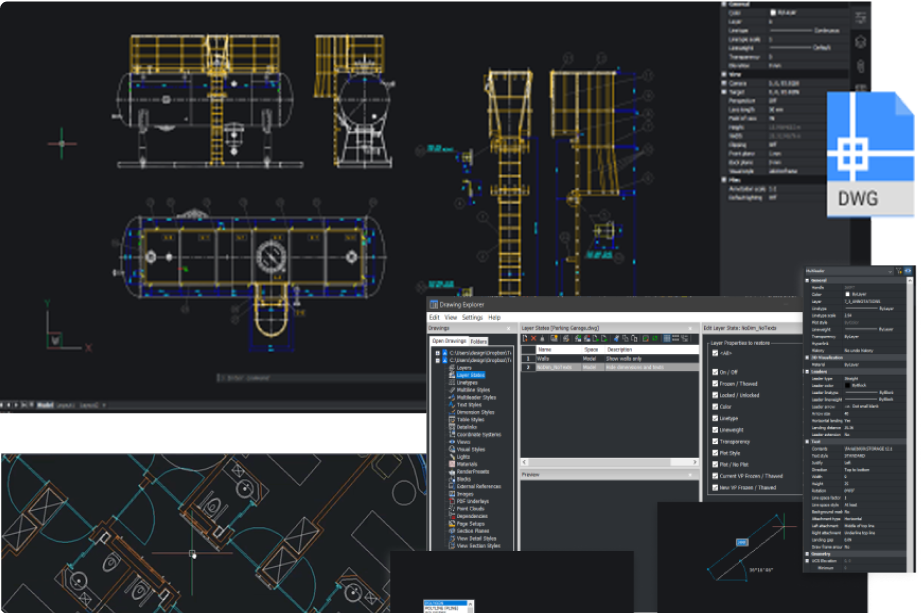Collapse the second drawing path node
Screen dimensions: 924x613
[437, 360]
